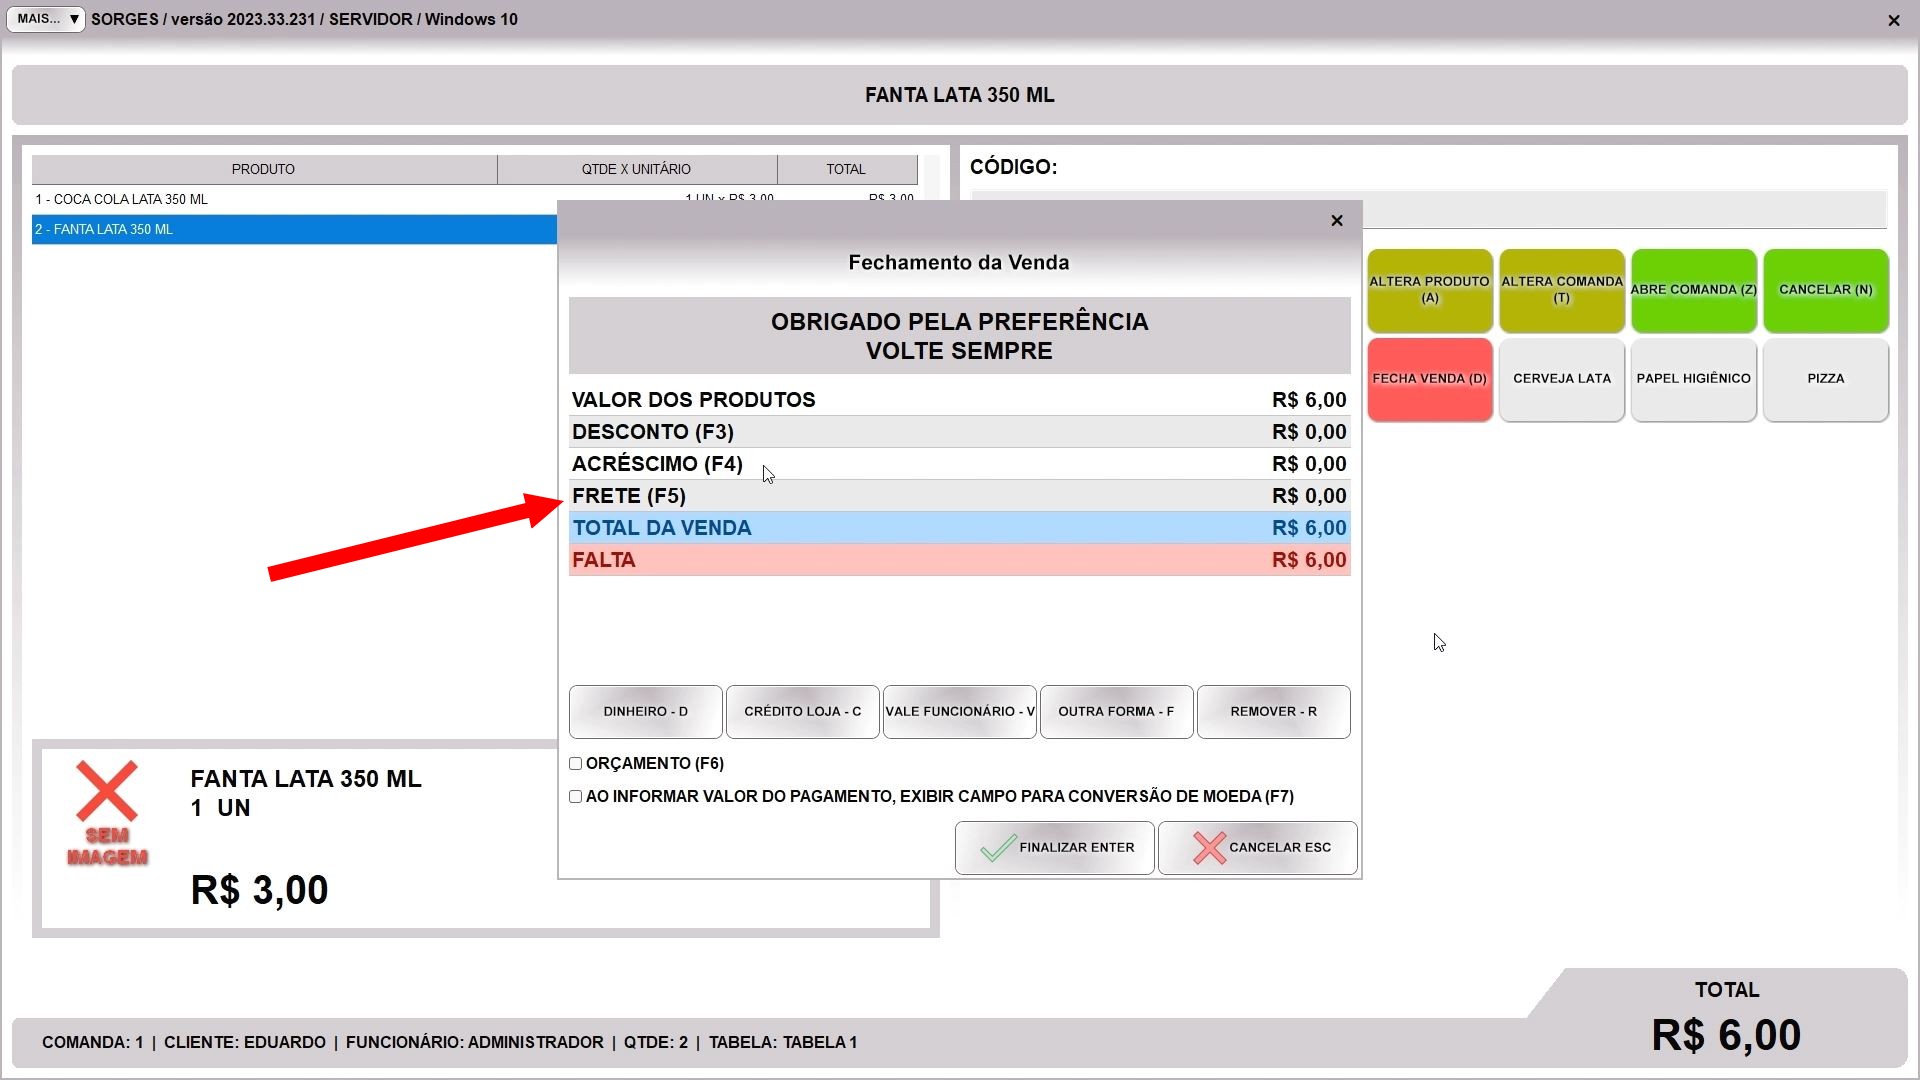Click the red FECHA VENDA (D) button

click(x=1430, y=379)
